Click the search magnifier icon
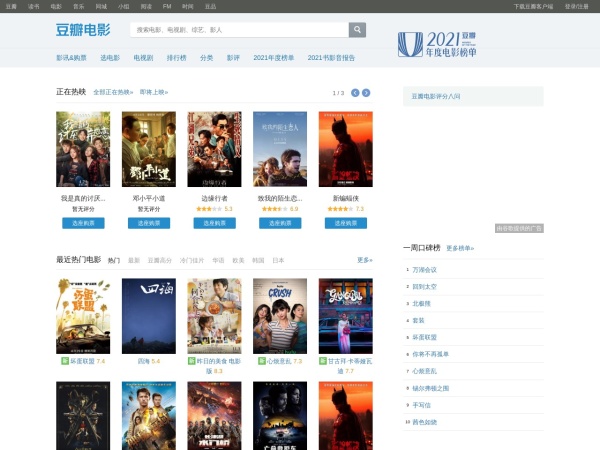600x450 pixels. [357, 30]
